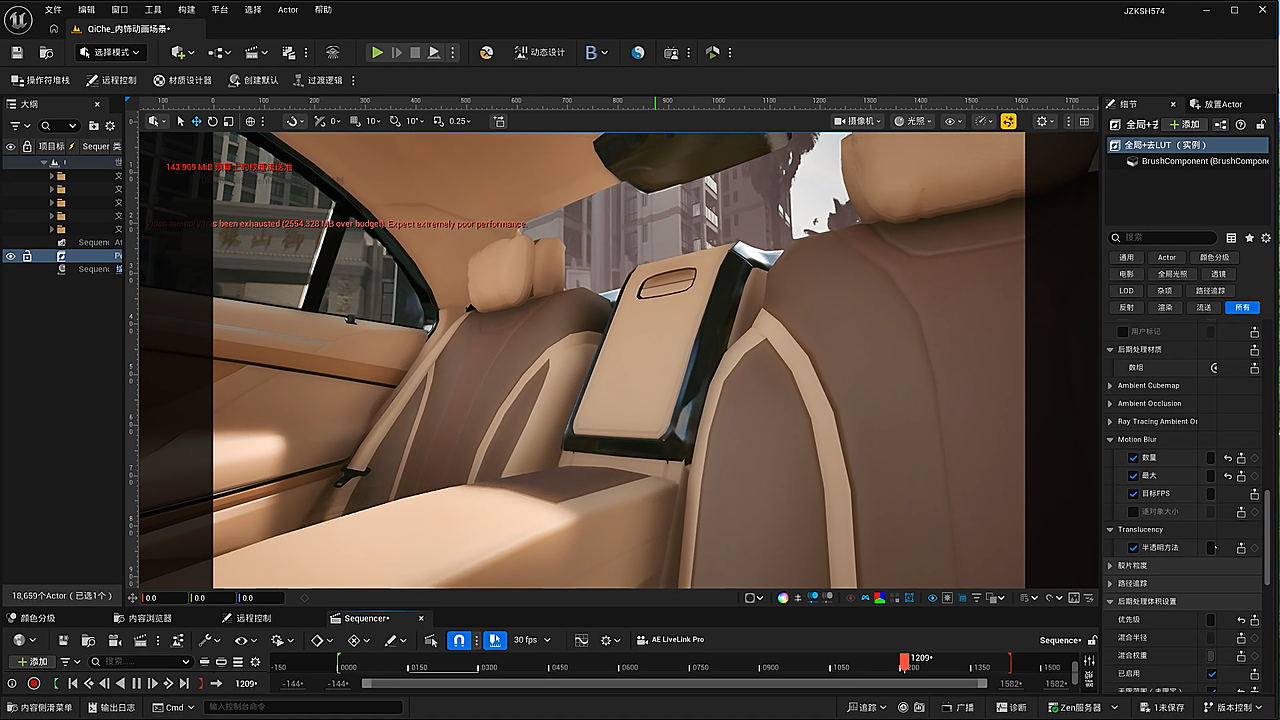Viewport: 1280px width, 720px height.
Task: Switch to the 放置Actor tab
Action: [x=1217, y=104]
